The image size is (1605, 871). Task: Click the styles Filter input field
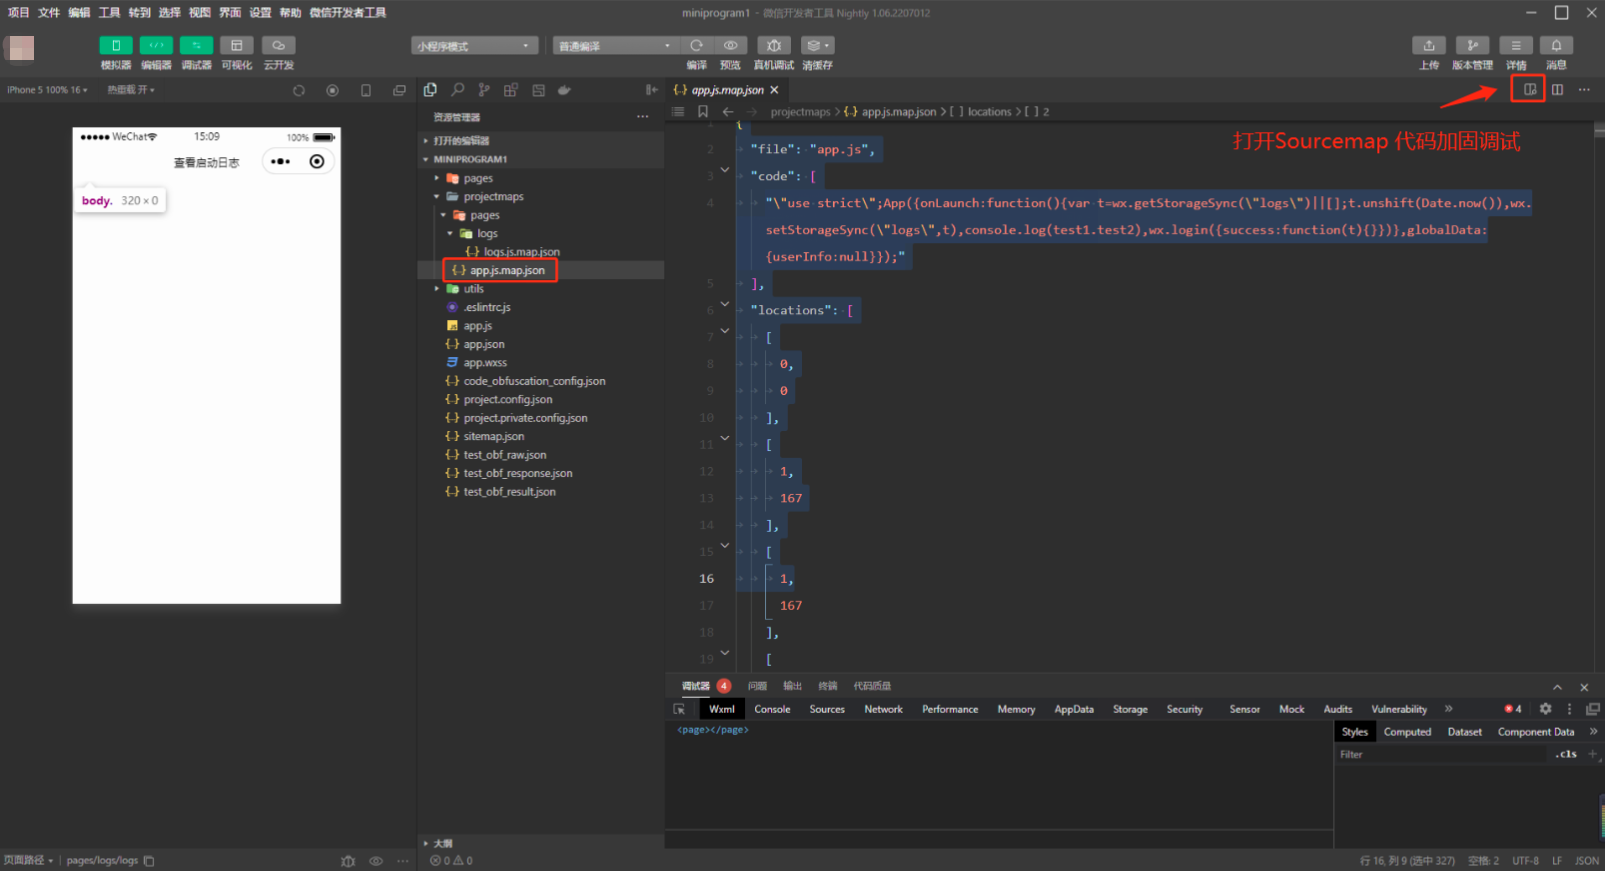coord(1442,755)
